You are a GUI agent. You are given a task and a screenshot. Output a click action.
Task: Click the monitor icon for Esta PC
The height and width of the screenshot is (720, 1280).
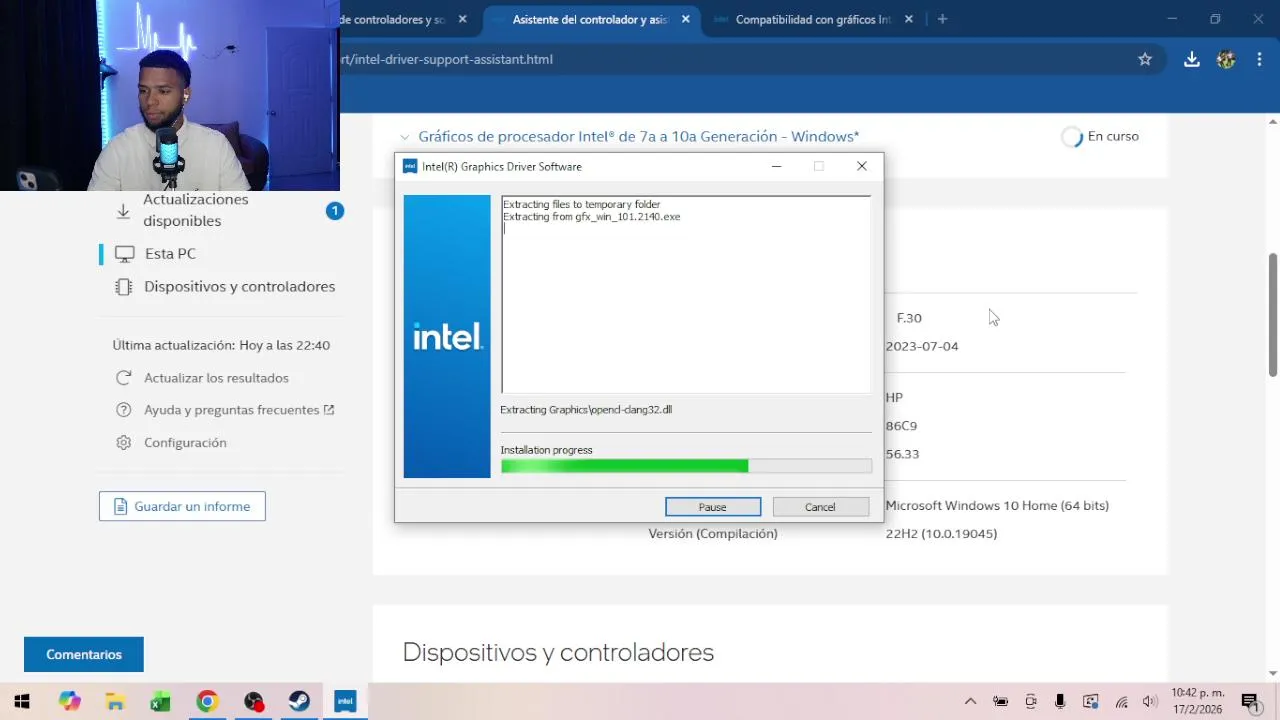click(x=124, y=254)
